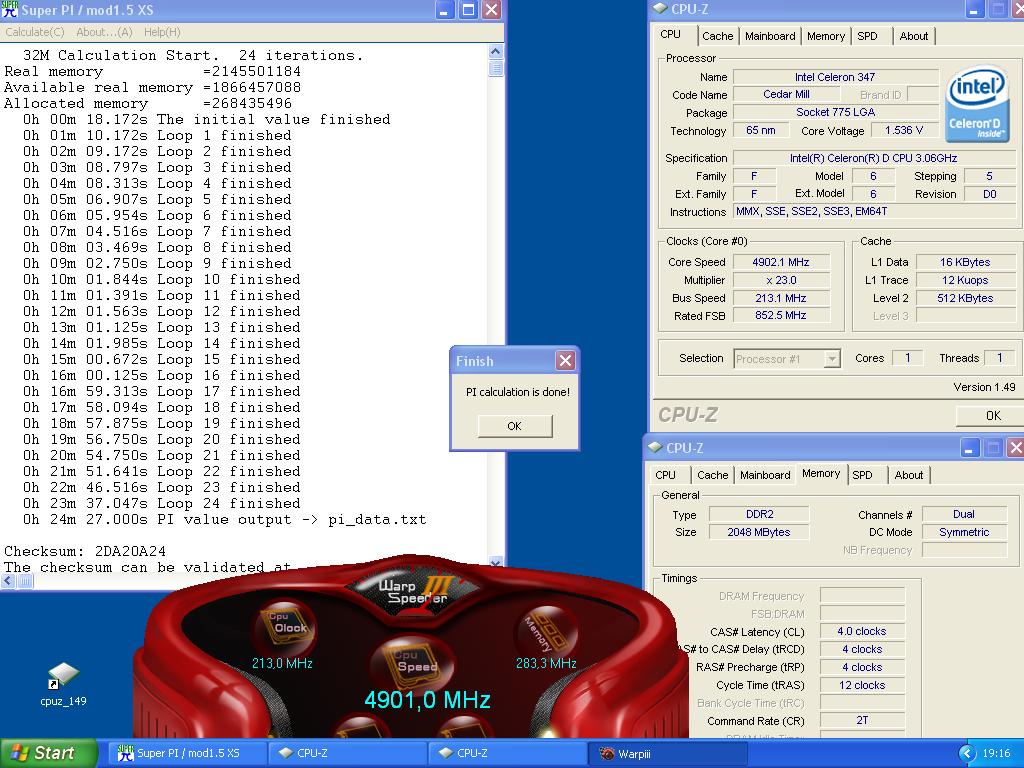Open About tab in lower CPU-Z window
Screen dimensions: 1024x768
tap(909, 475)
